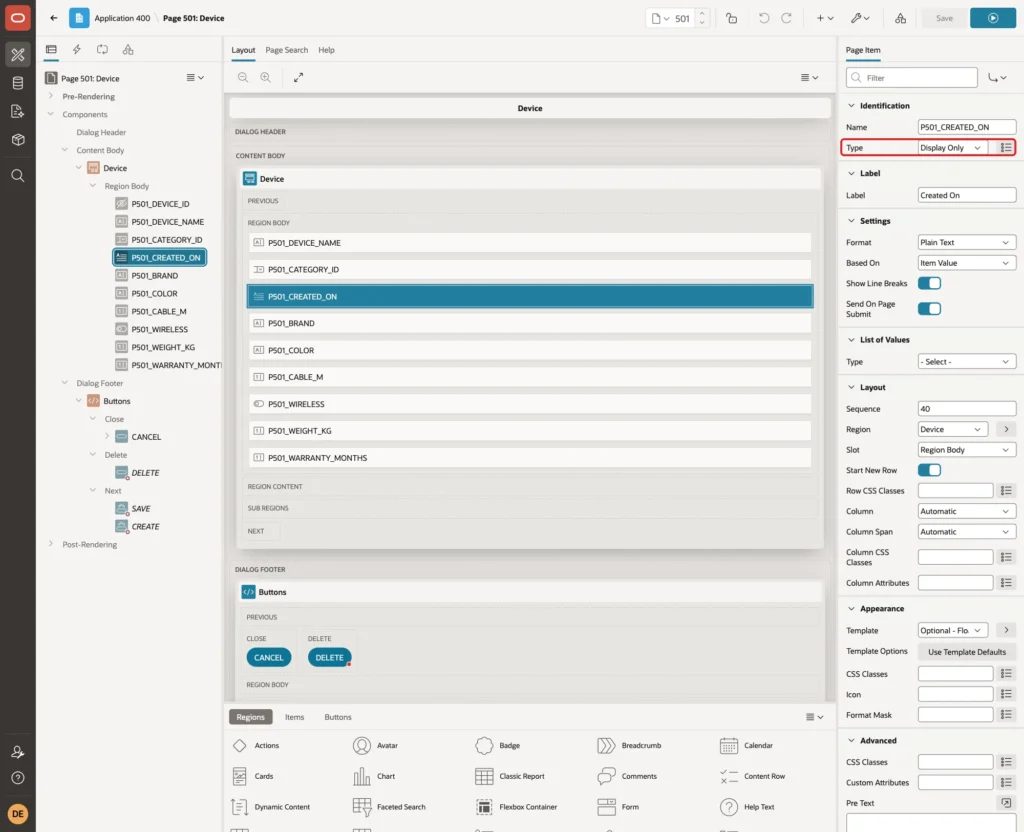Click the Save button
The image size is (1024, 832).
[944, 18]
